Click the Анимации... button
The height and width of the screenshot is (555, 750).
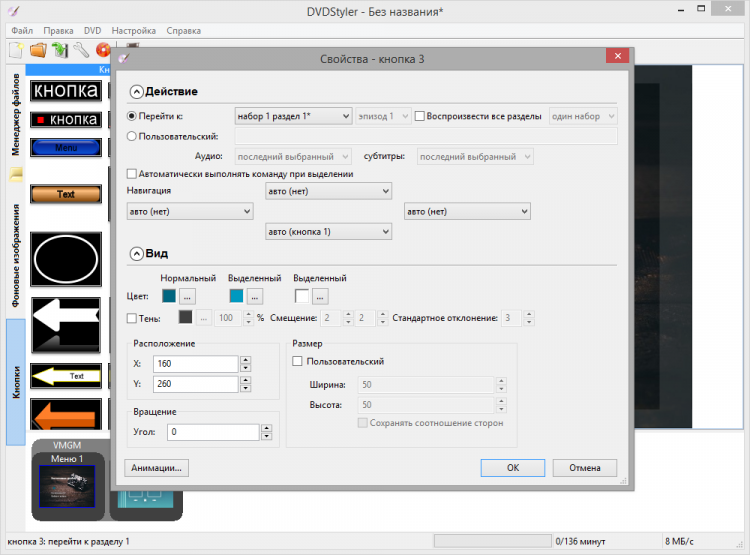pyautogui.click(x=156, y=468)
